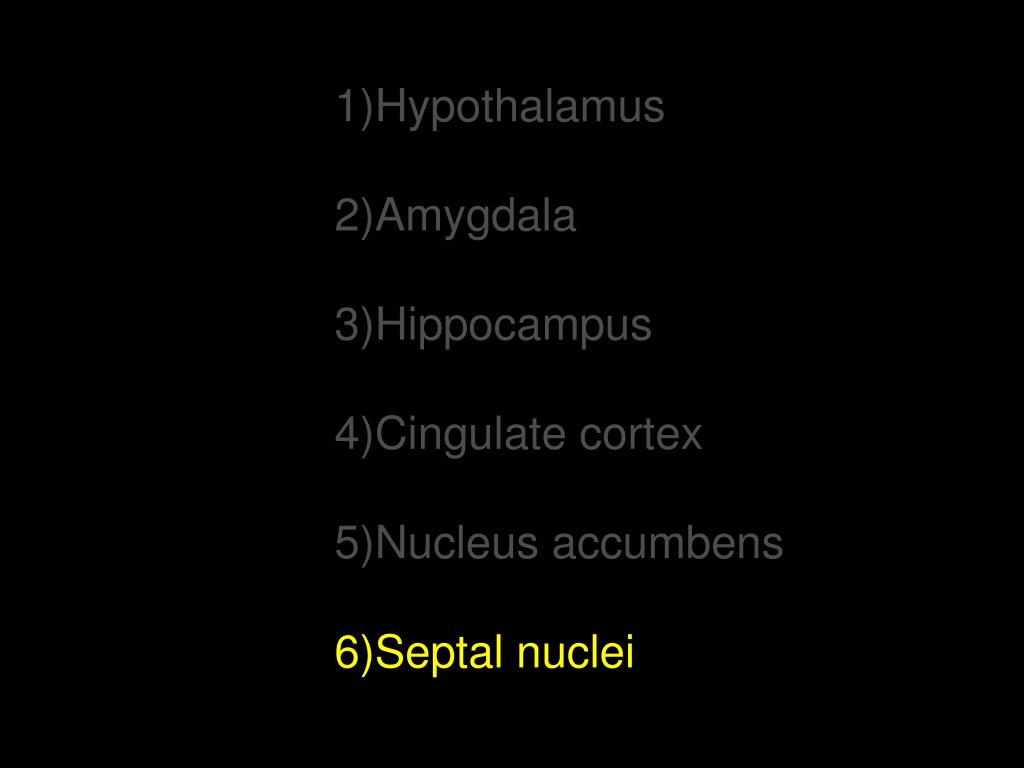Click the list number 4 before Cingulate

[347, 433]
